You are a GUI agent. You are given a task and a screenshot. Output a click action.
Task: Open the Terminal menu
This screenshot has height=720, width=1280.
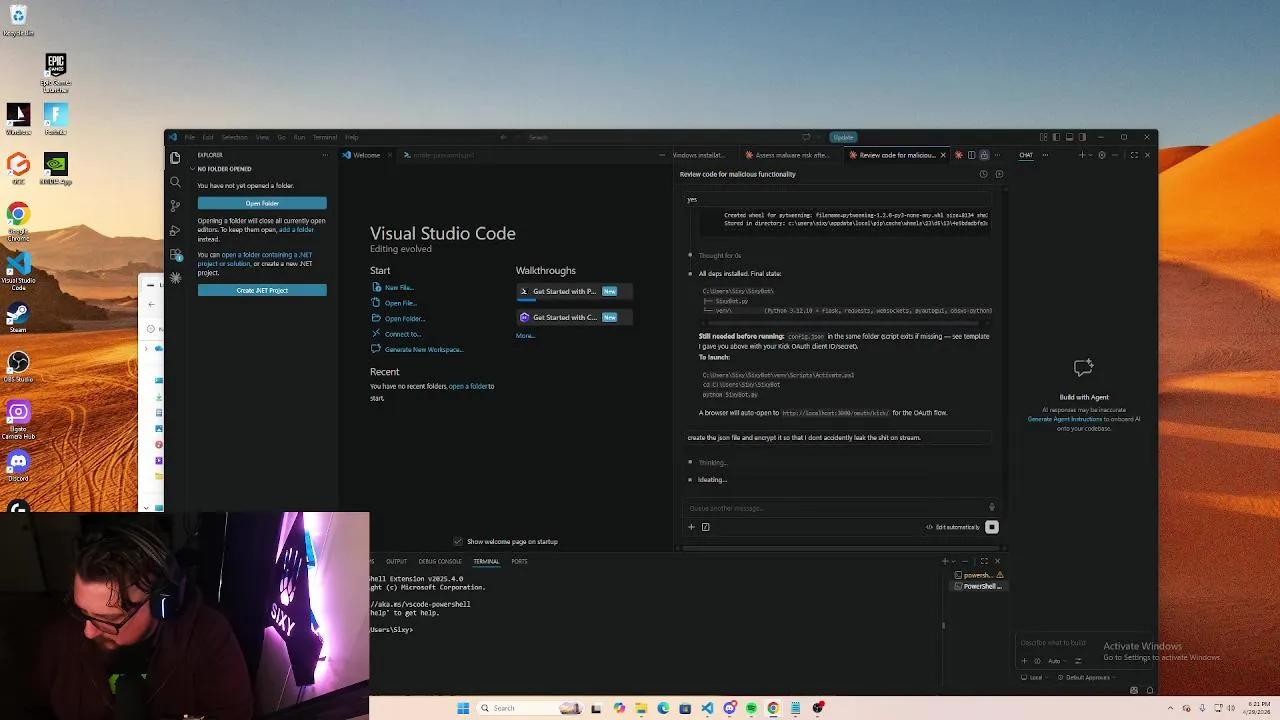[x=324, y=137]
